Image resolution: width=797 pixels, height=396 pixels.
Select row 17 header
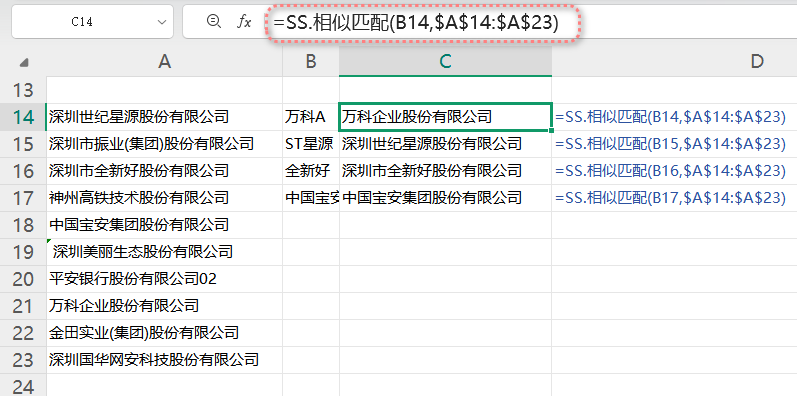23,198
